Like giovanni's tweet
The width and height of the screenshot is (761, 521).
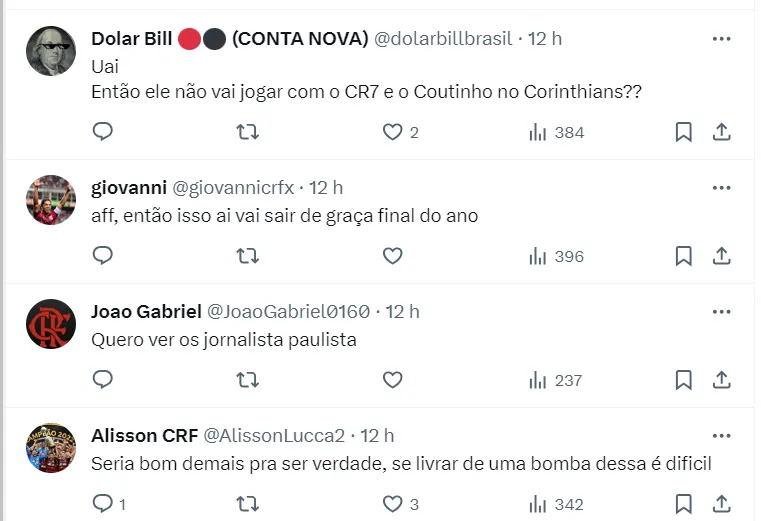point(393,256)
